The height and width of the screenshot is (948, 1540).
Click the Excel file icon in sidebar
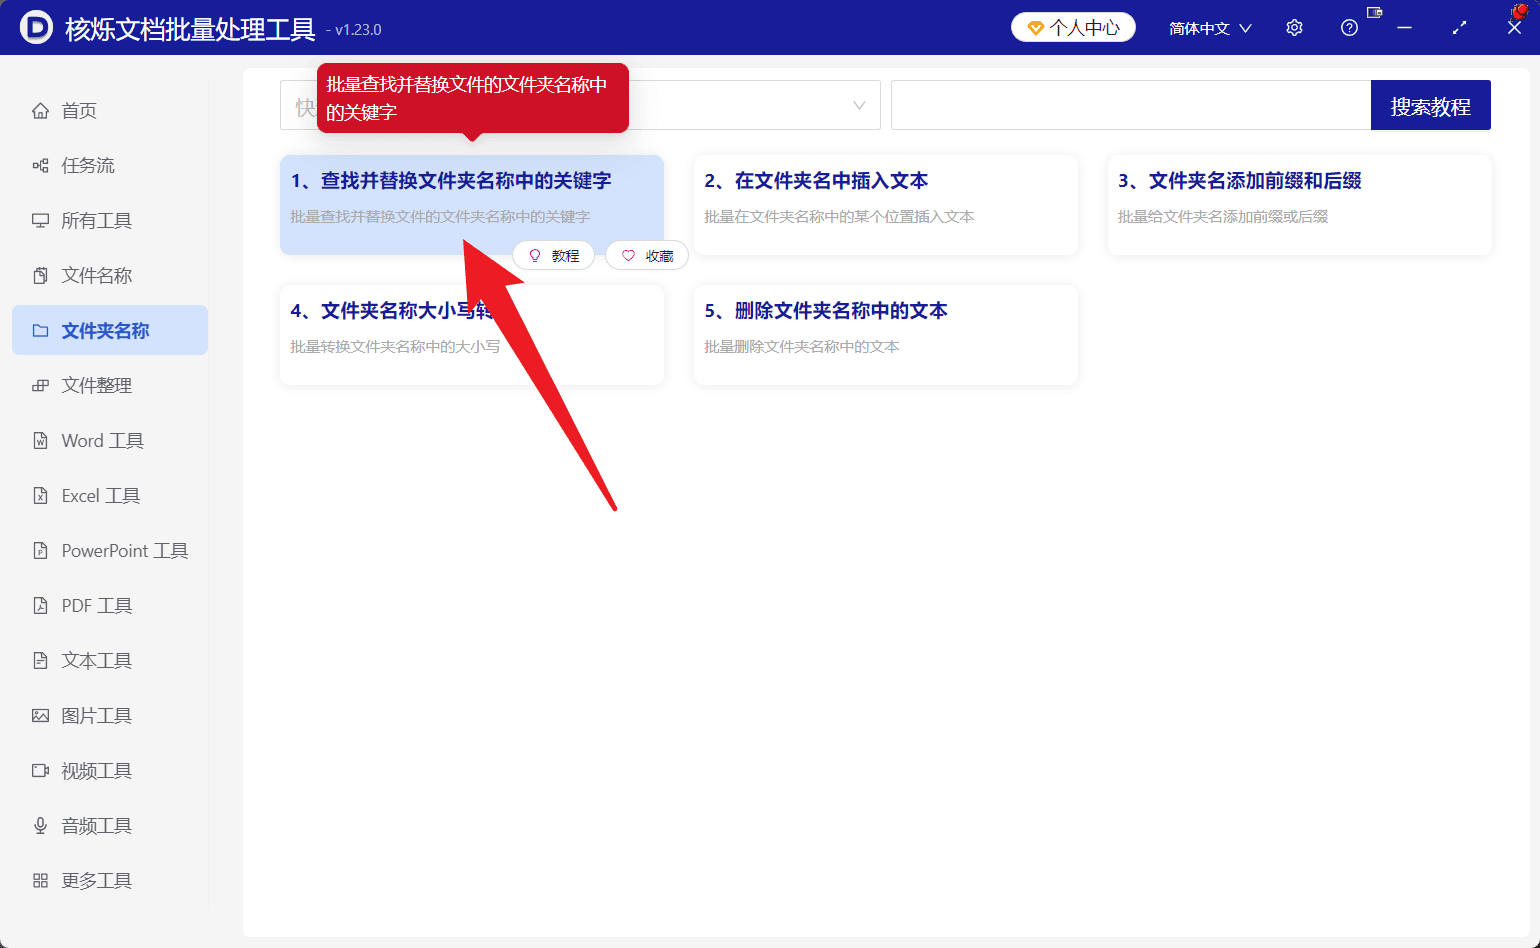(40, 495)
